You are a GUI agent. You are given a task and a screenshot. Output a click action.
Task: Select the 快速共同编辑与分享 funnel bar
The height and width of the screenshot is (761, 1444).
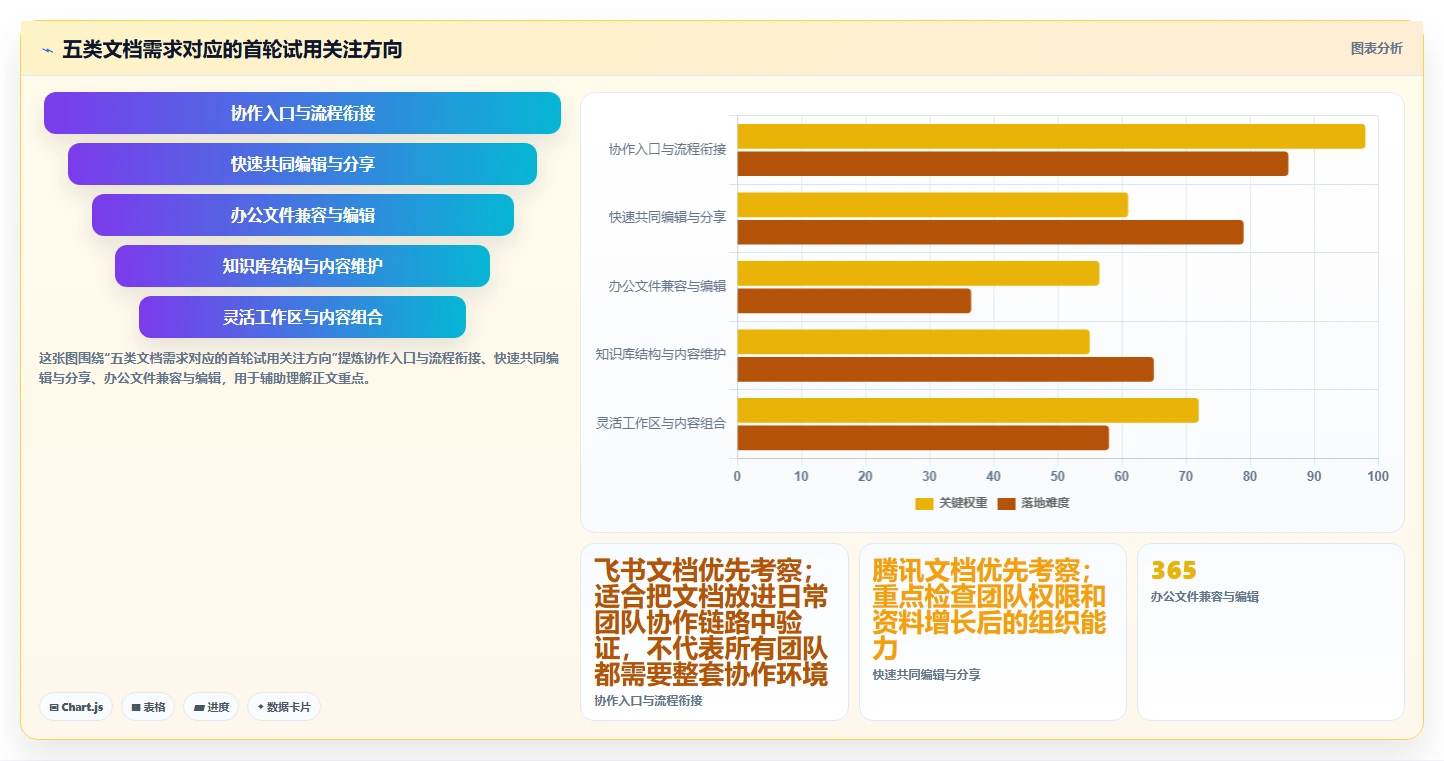pos(302,164)
